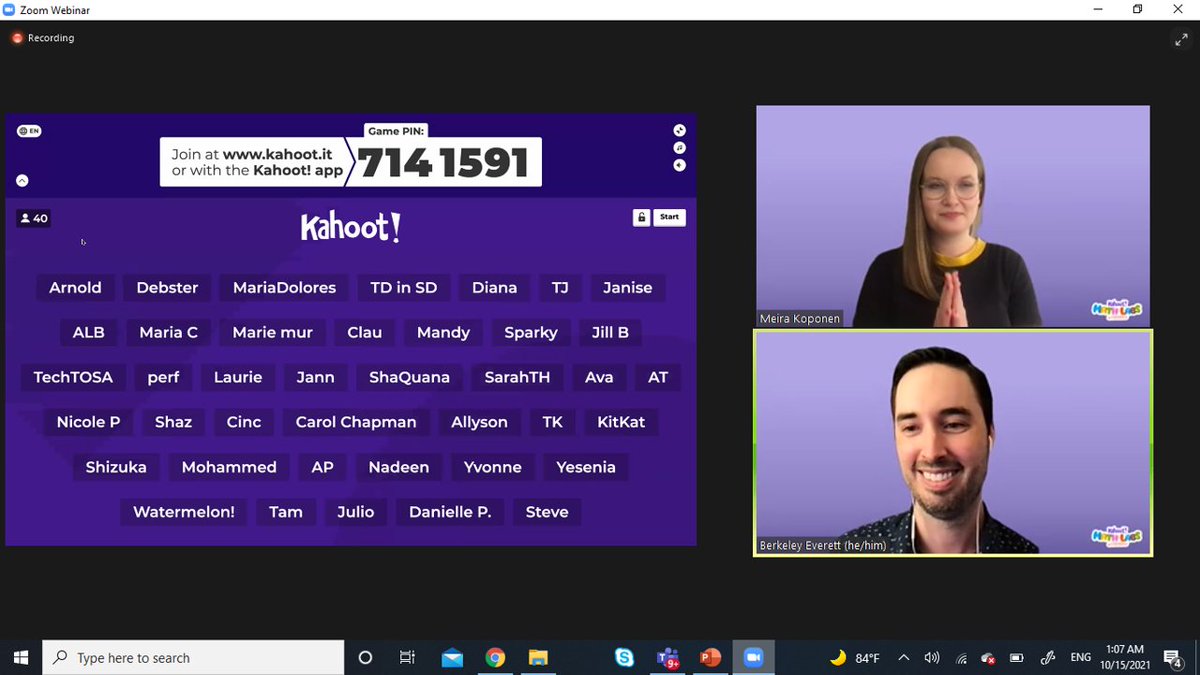Viewport: 1200px width, 675px height.
Task: Select player perf
Action: (163, 378)
